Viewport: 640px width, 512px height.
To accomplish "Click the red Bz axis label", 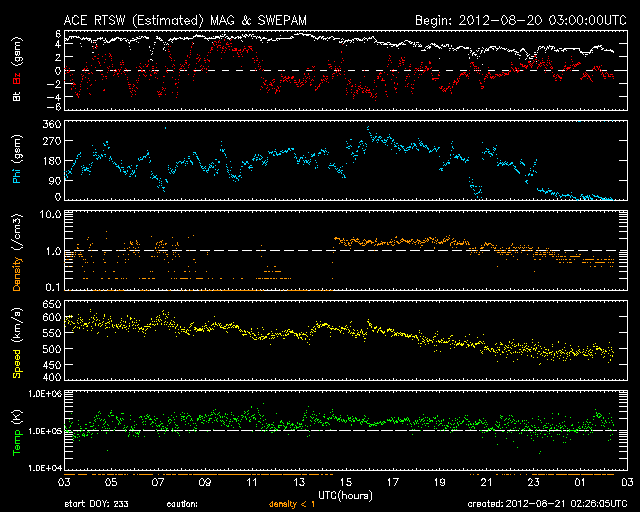I will (x=17, y=78).
